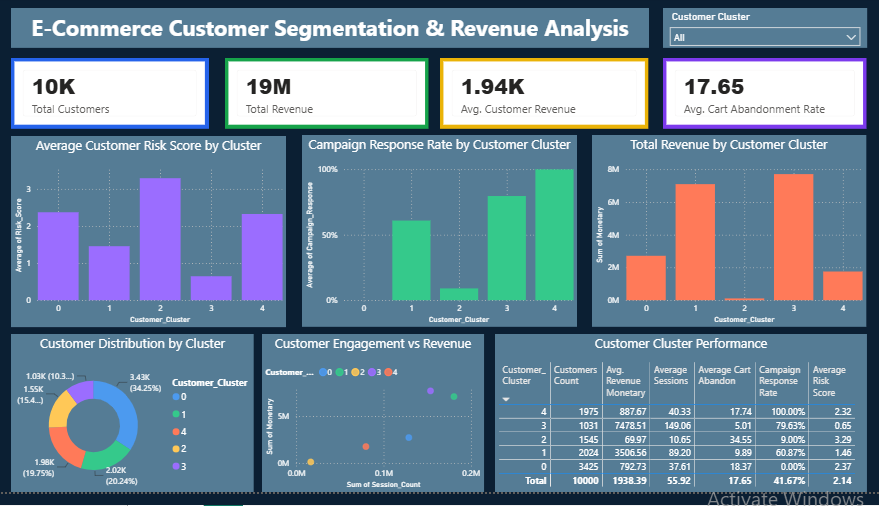Screen dimensions: 879x506
Task: Click the blue scatter point in Engagement chart
Action: (x=409, y=438)
